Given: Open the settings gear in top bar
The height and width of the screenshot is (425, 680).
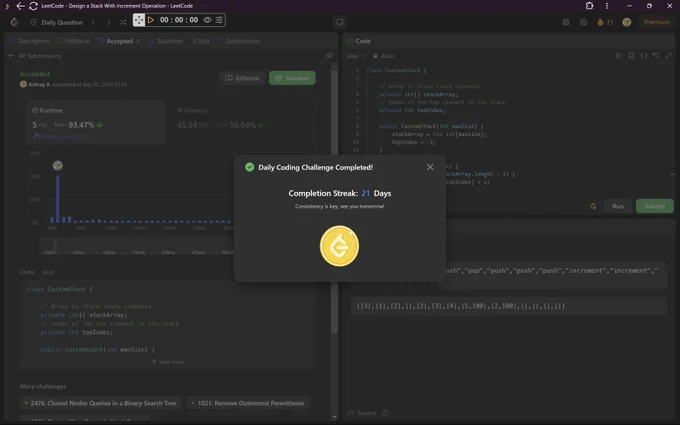Looking at the screenshot, I should (x=584, y=22).
